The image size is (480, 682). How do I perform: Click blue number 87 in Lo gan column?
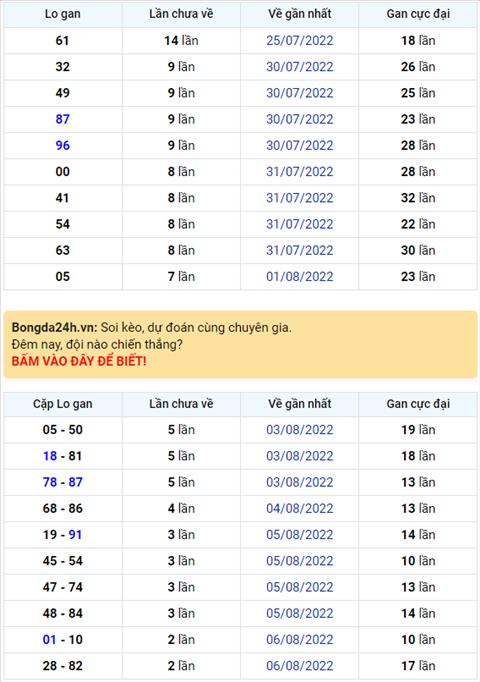(x=63, y=119)
